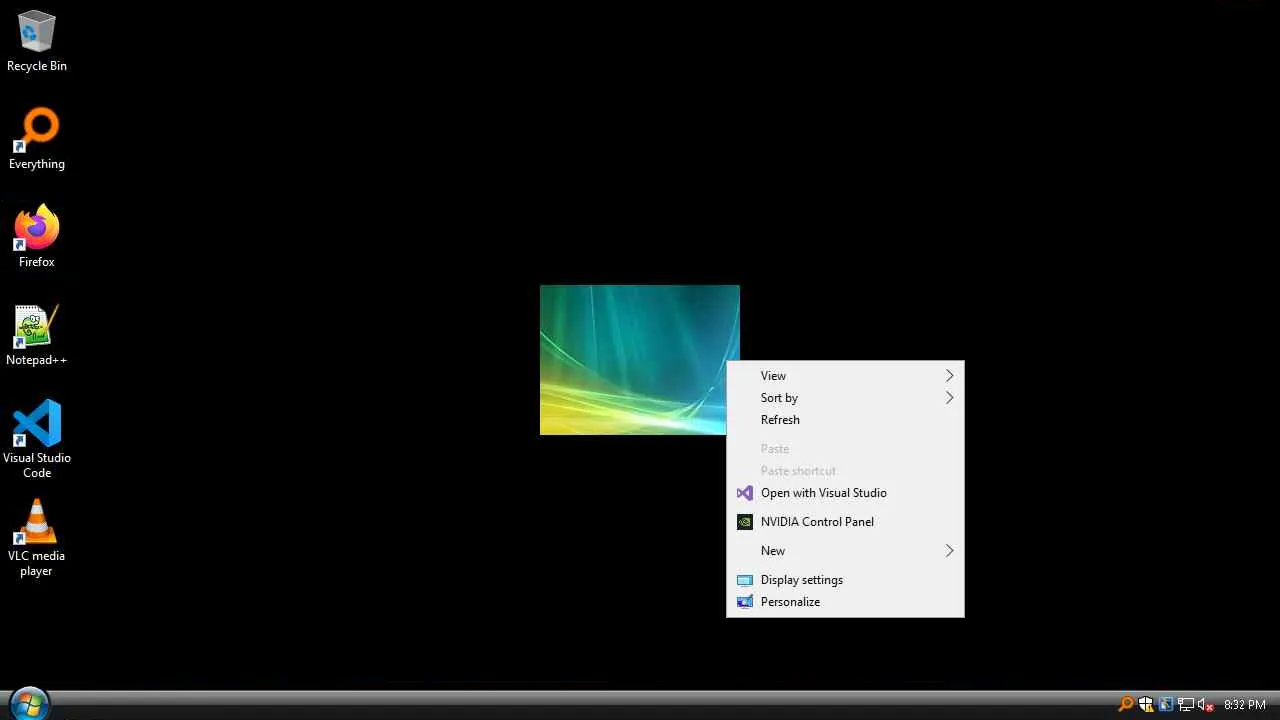
Task: Click the muted speaker volume tray icon
Action: pyautogui.click(x=1206, y=705)
